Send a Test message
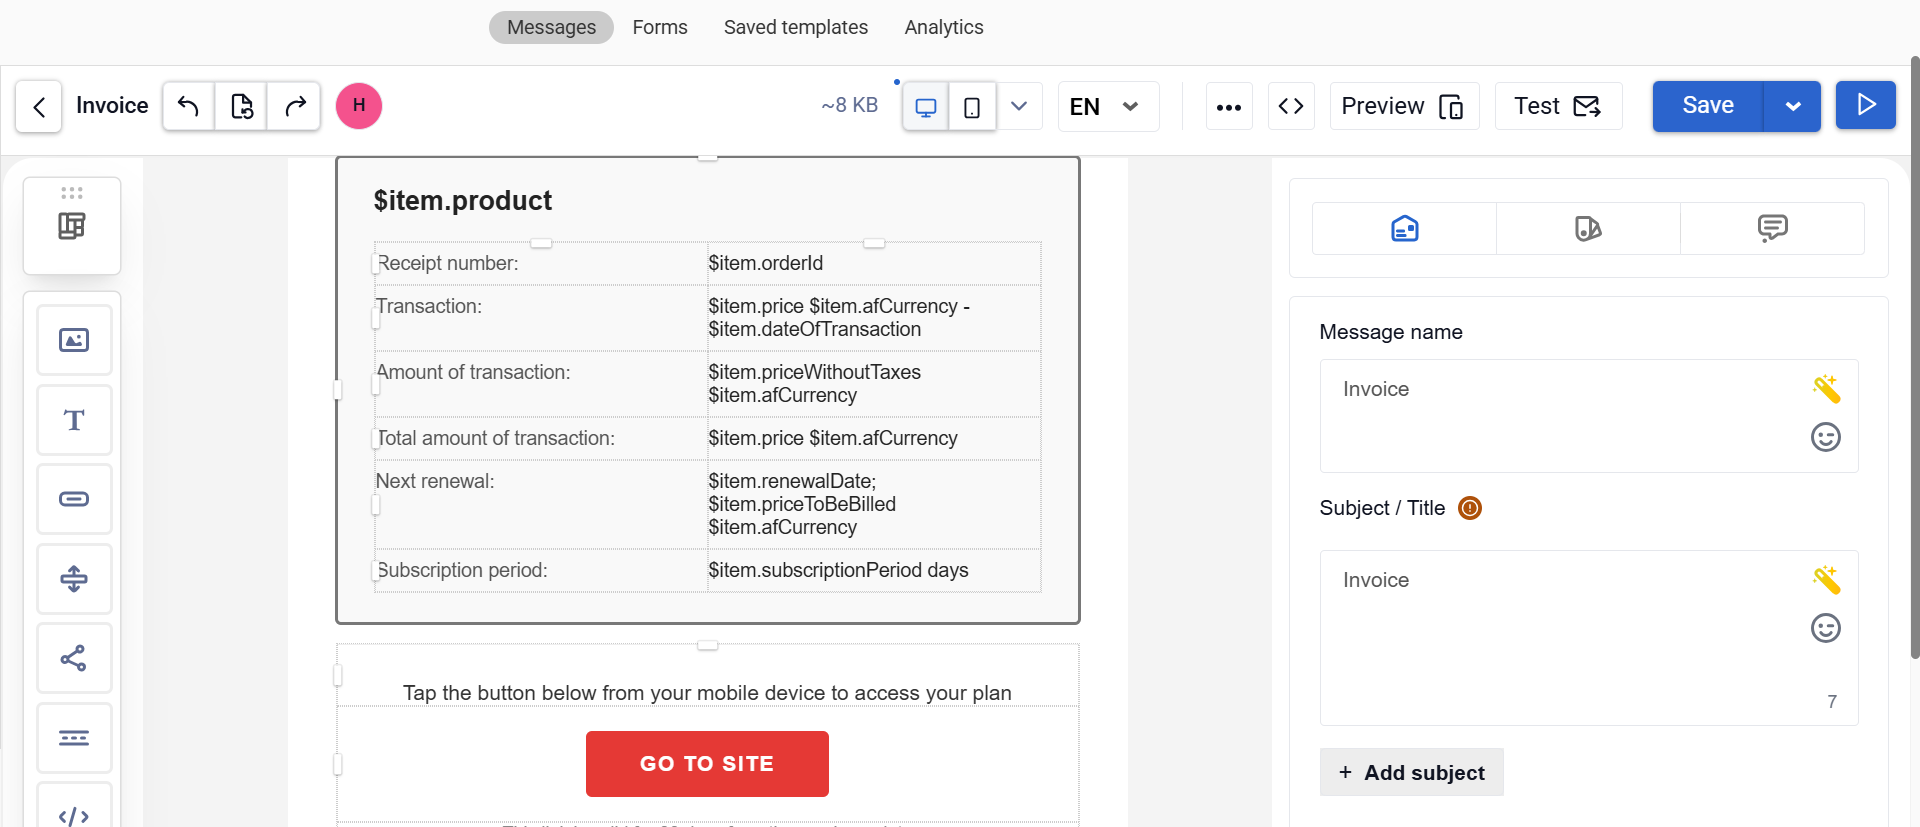The height and width of the screenshot is (827, 1920). [x=1558, y=106]
